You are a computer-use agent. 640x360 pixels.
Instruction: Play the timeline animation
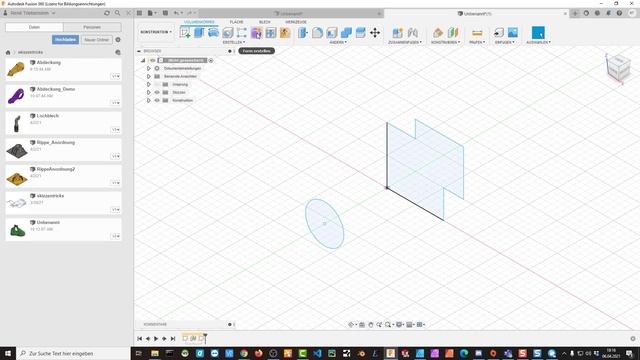[156, 338]
